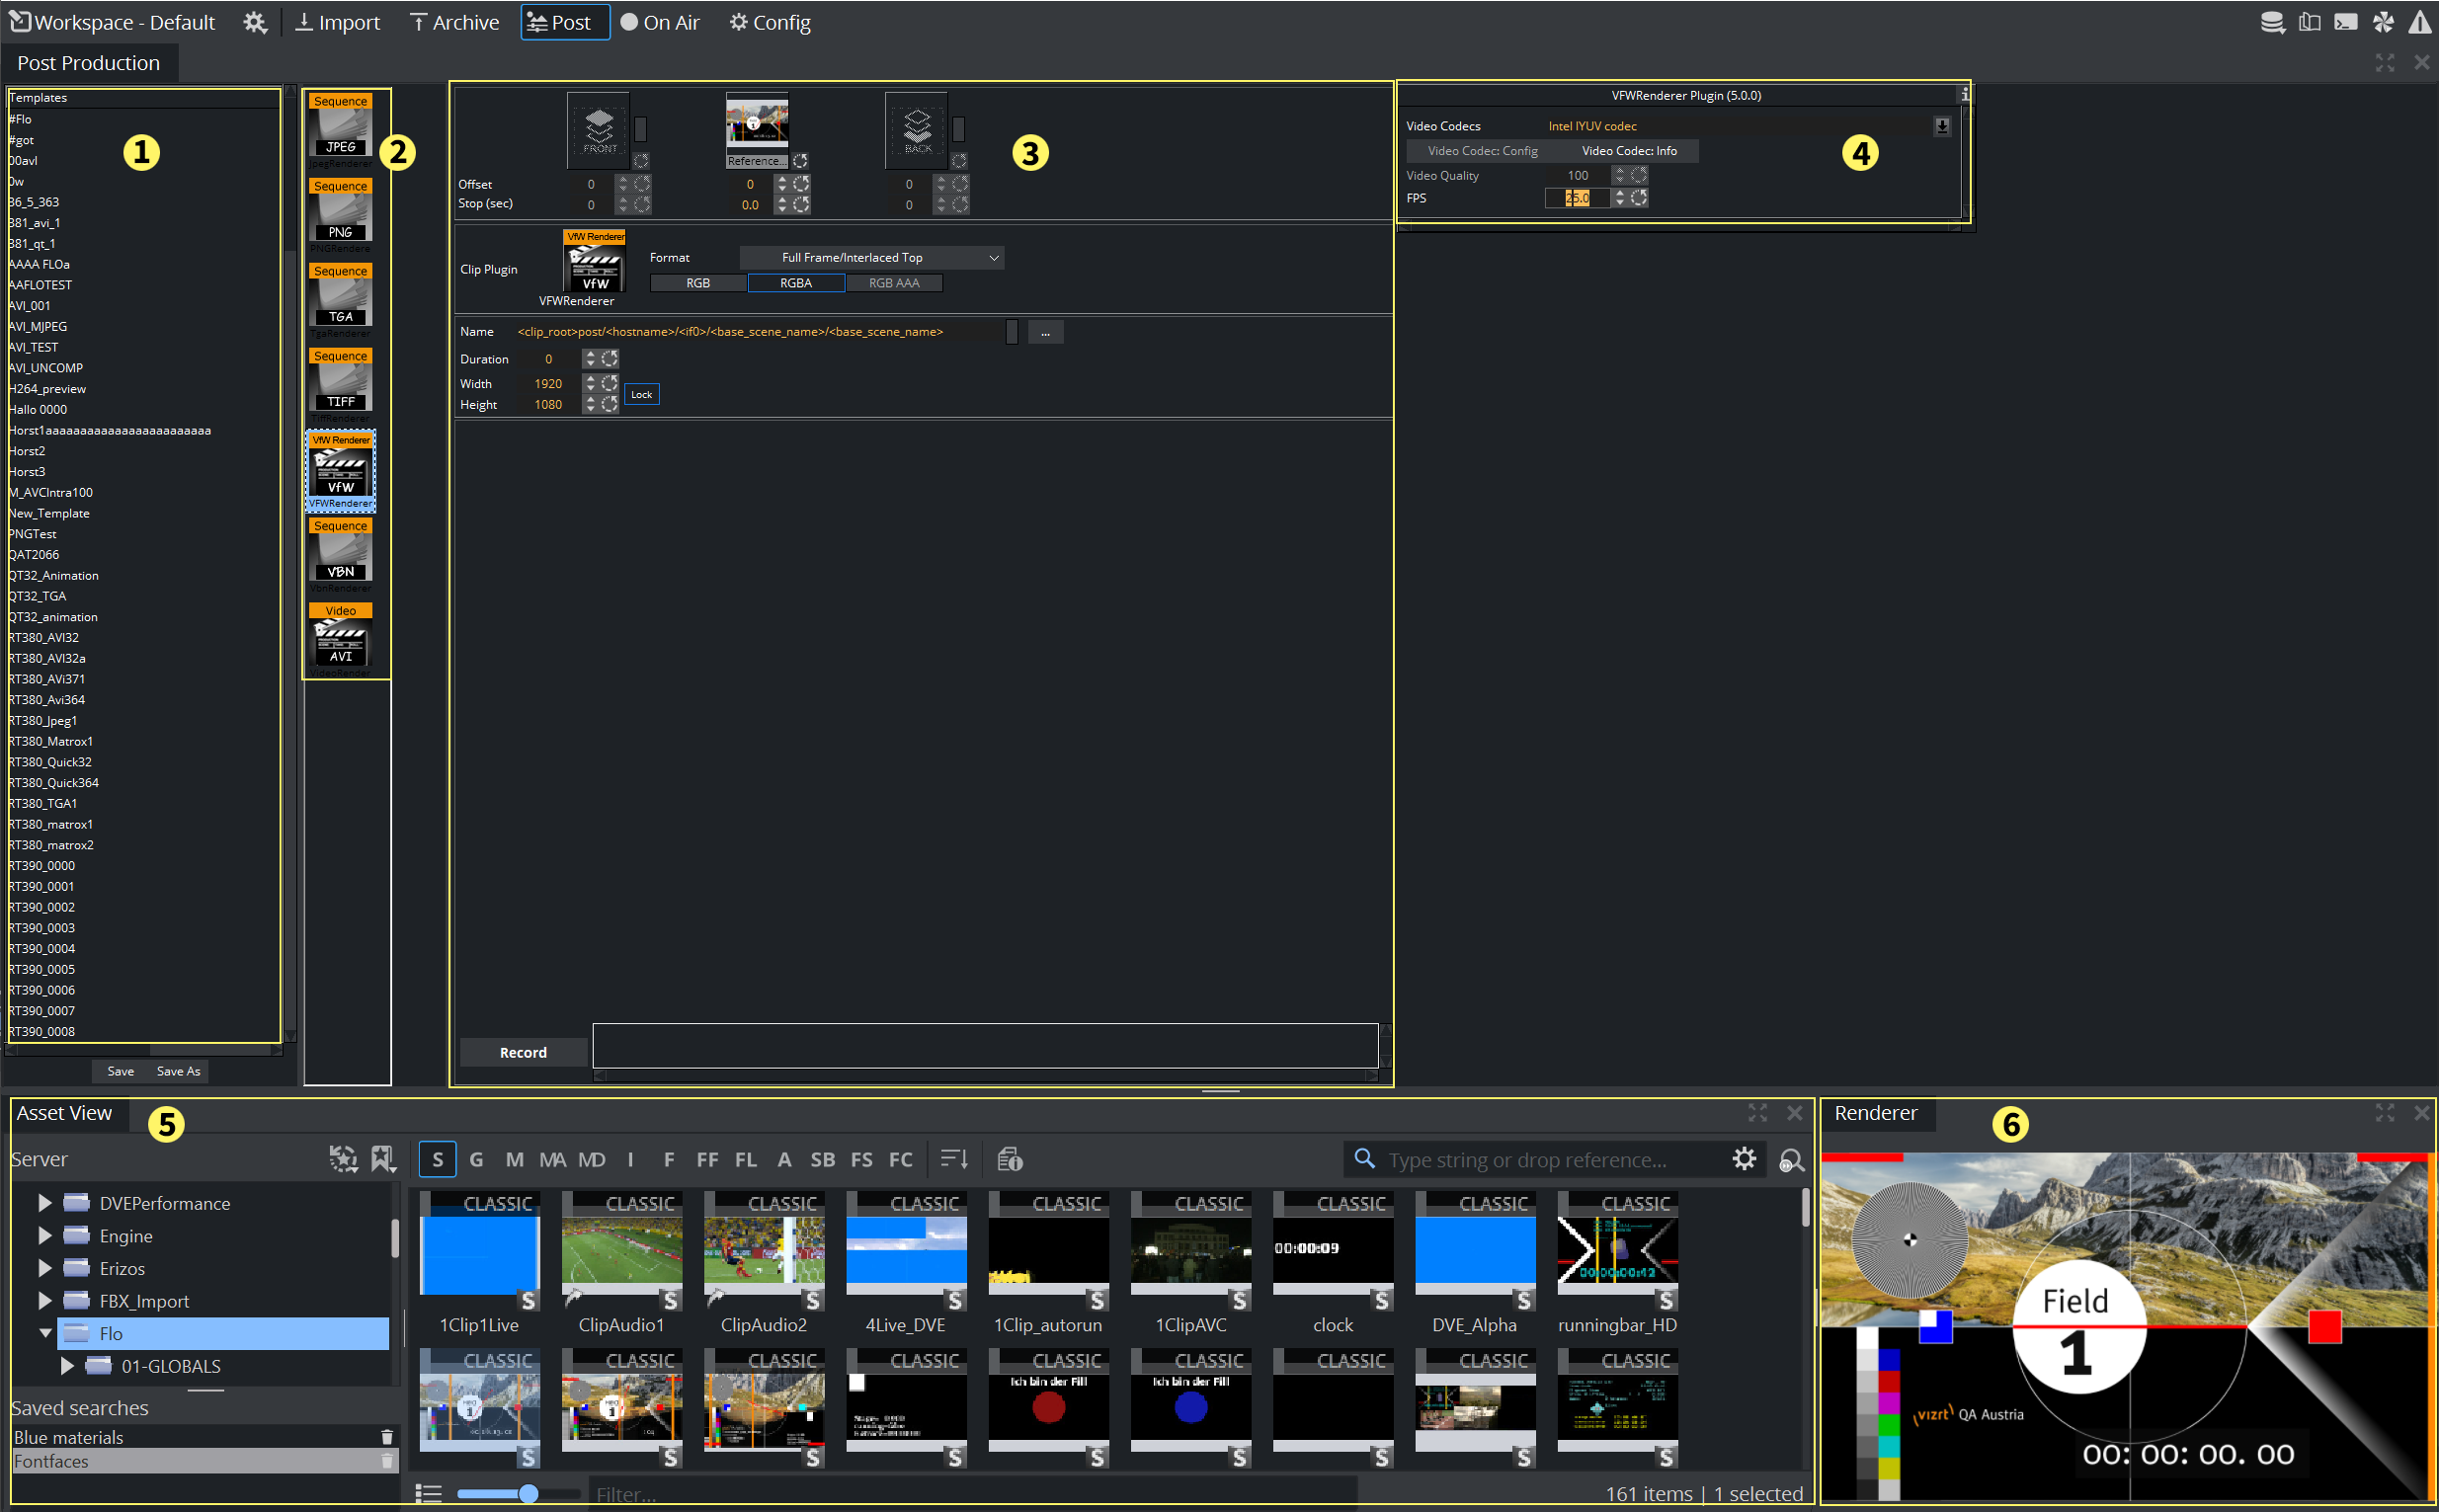Switch to Post mode
2439x1512 pixels.
coord(565,22)
